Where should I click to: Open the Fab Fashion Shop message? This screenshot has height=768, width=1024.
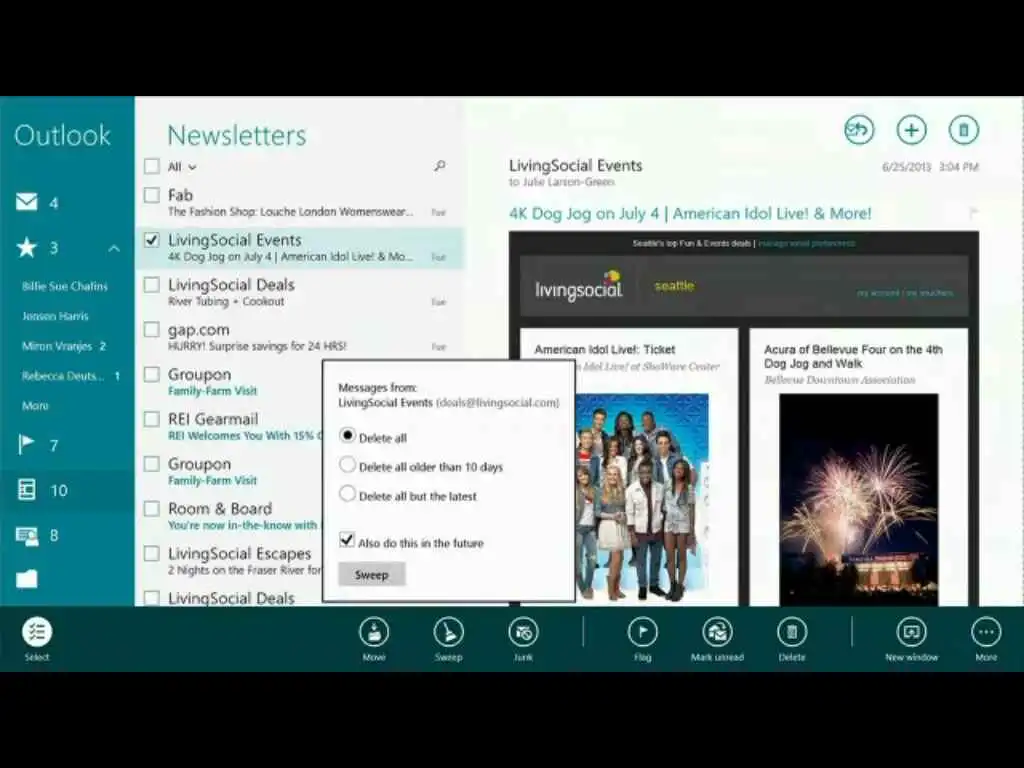(x=300, y=203)
